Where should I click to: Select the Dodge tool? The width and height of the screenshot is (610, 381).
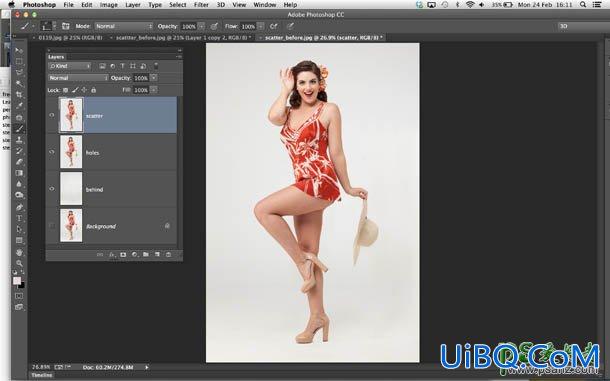[19, 195]
